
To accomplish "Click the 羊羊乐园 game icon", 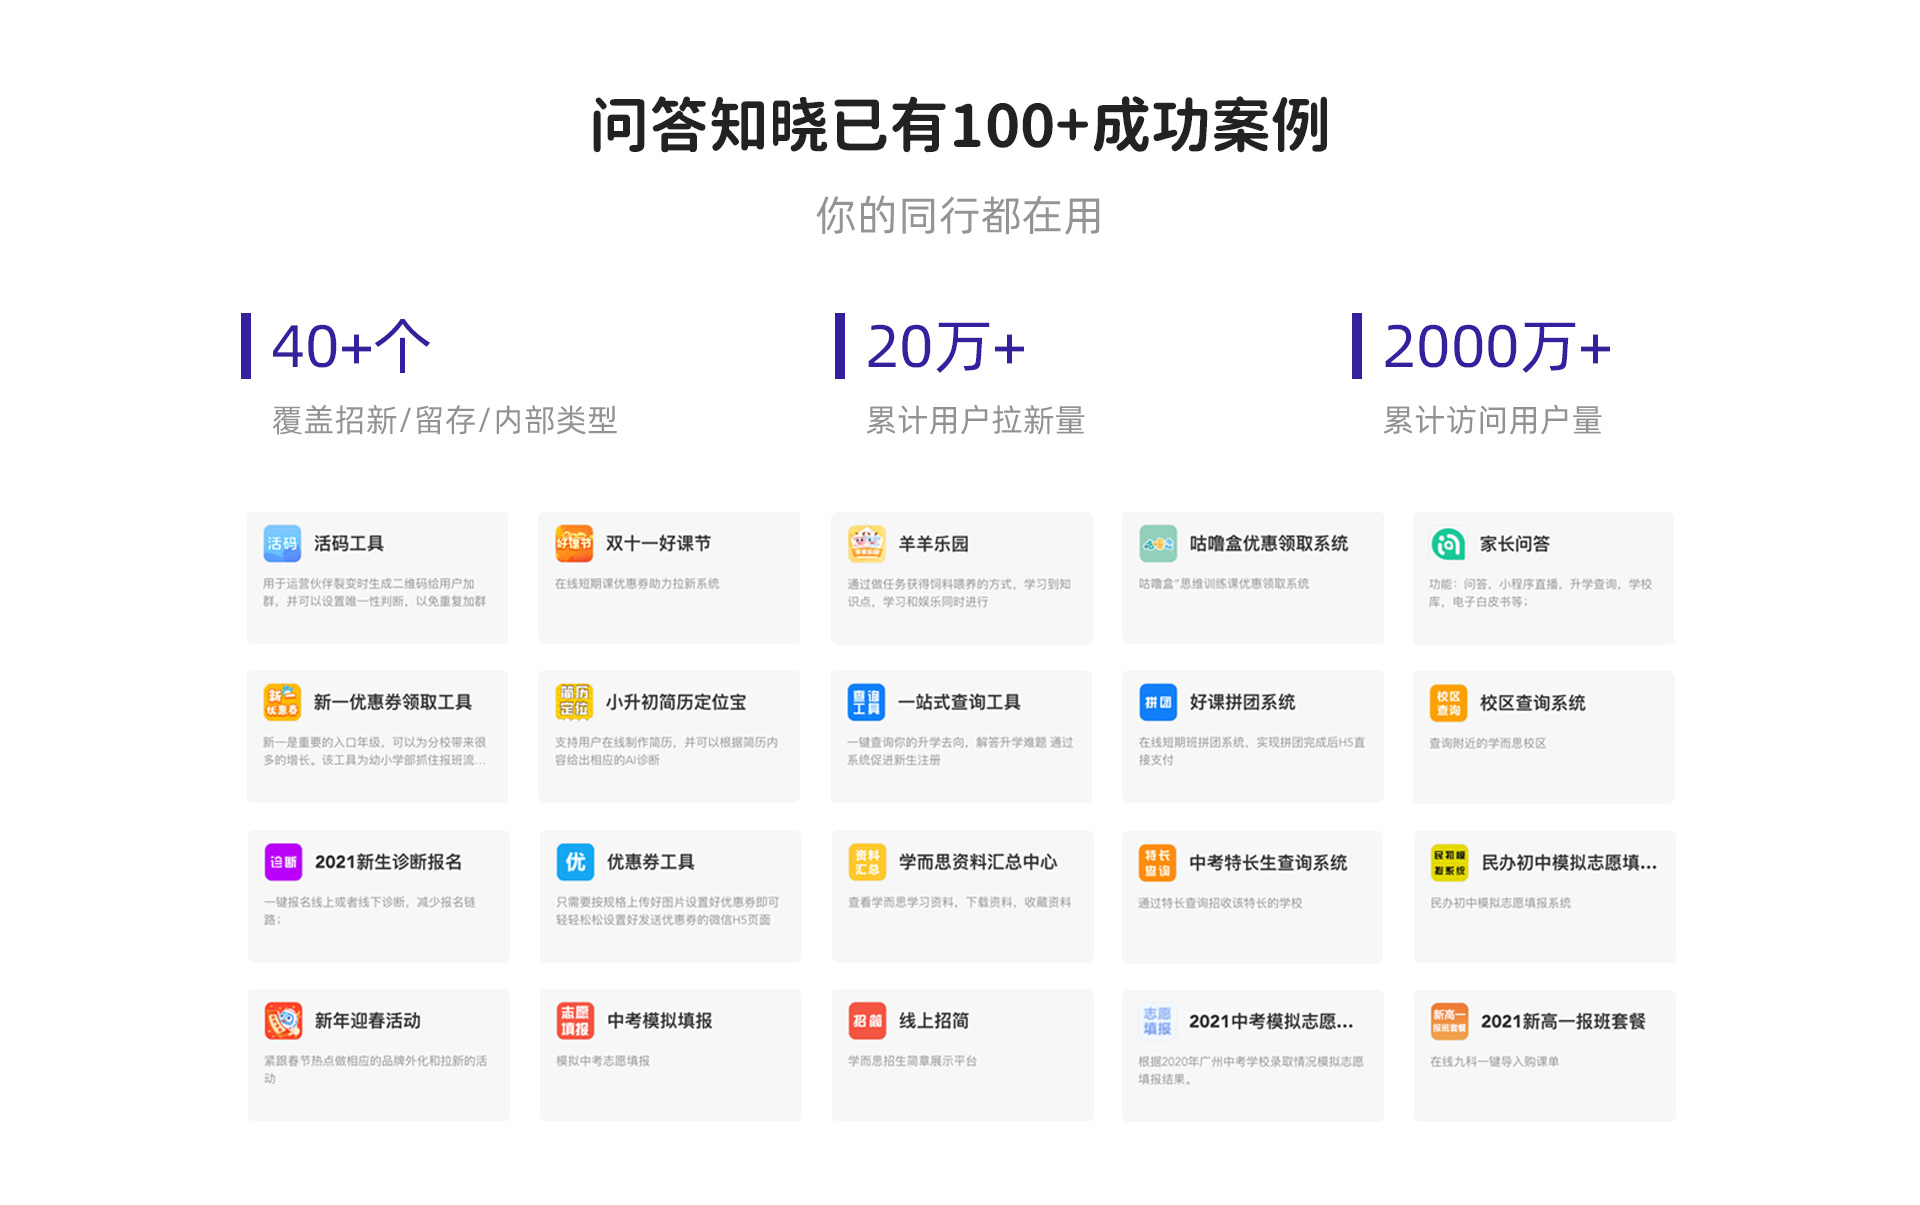I will (866, 543).
